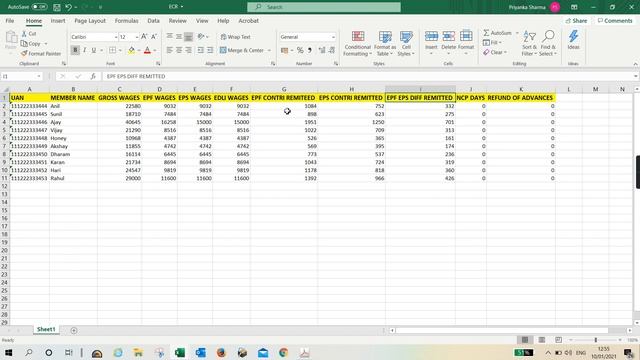Decrease font size with smaller A icon
Screen dimensions: 640x360
pyautogui.click(x=154, y=37)
